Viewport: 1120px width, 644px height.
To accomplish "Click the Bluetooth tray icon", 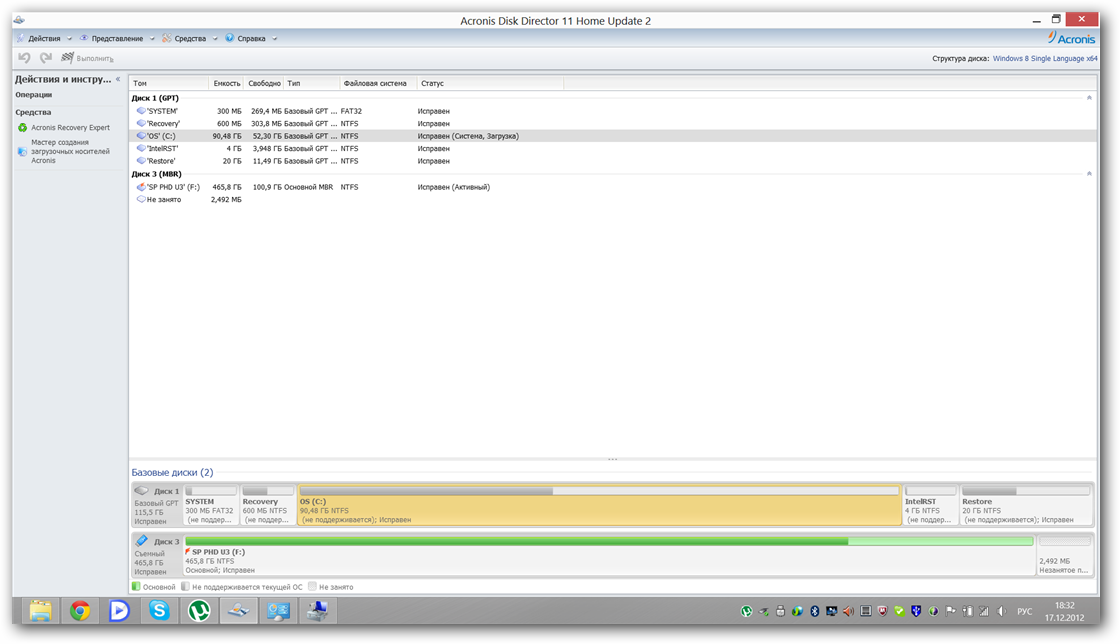I will click(x=814, y=611).
